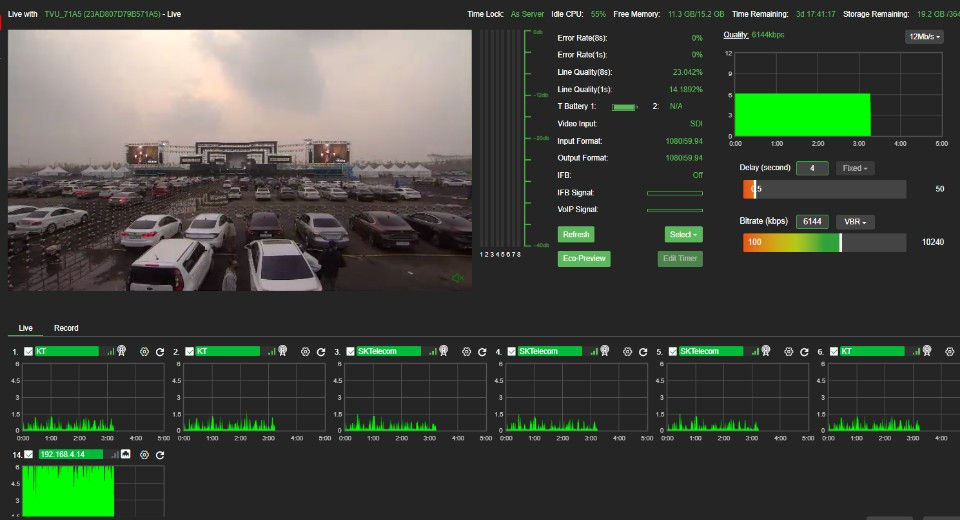This screenshot has height=520, width=960.
Task: Uncheck connection 4 SKTelecom checkbox
Action: pos(511,352)
